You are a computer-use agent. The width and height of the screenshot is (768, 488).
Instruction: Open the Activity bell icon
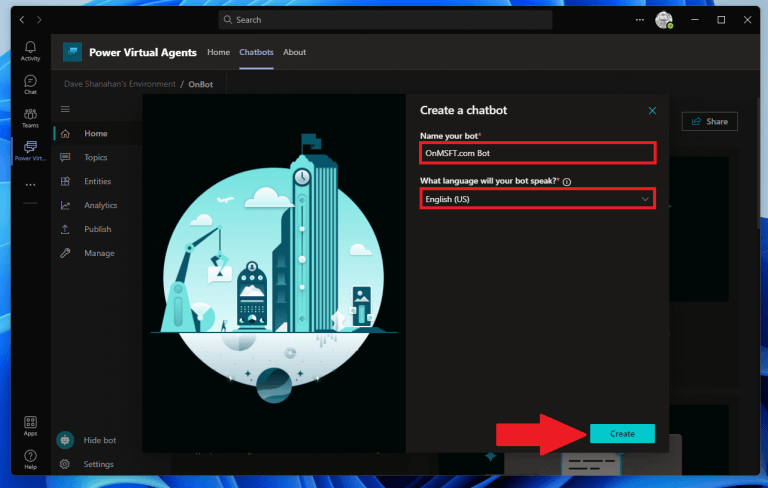30,50
